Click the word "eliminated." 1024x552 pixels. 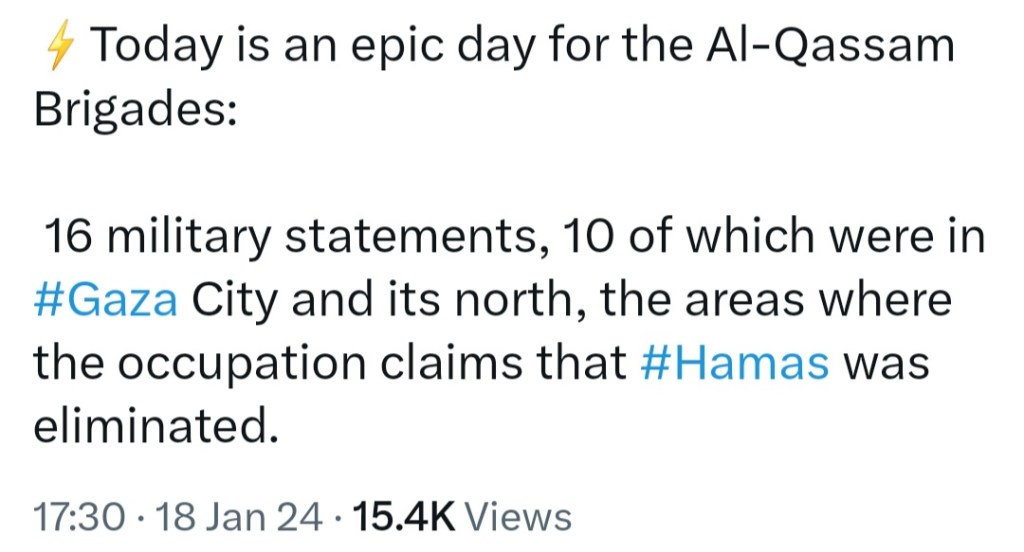point(154,428)
